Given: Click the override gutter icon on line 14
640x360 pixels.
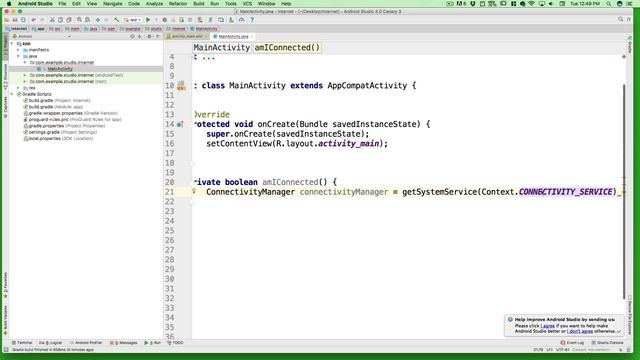Looking at the screenshot, I should pyautogui.click(x=180, y=124).
